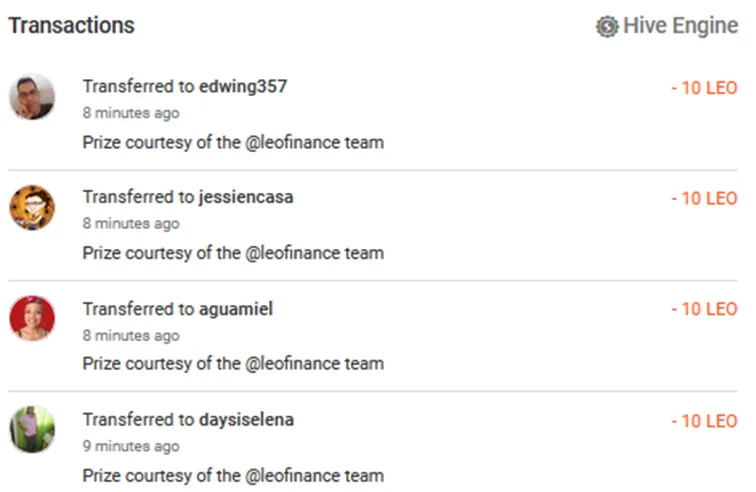Click -10 LEO amount for edwing357
The image size is (756, 492).
click(704, 88)
